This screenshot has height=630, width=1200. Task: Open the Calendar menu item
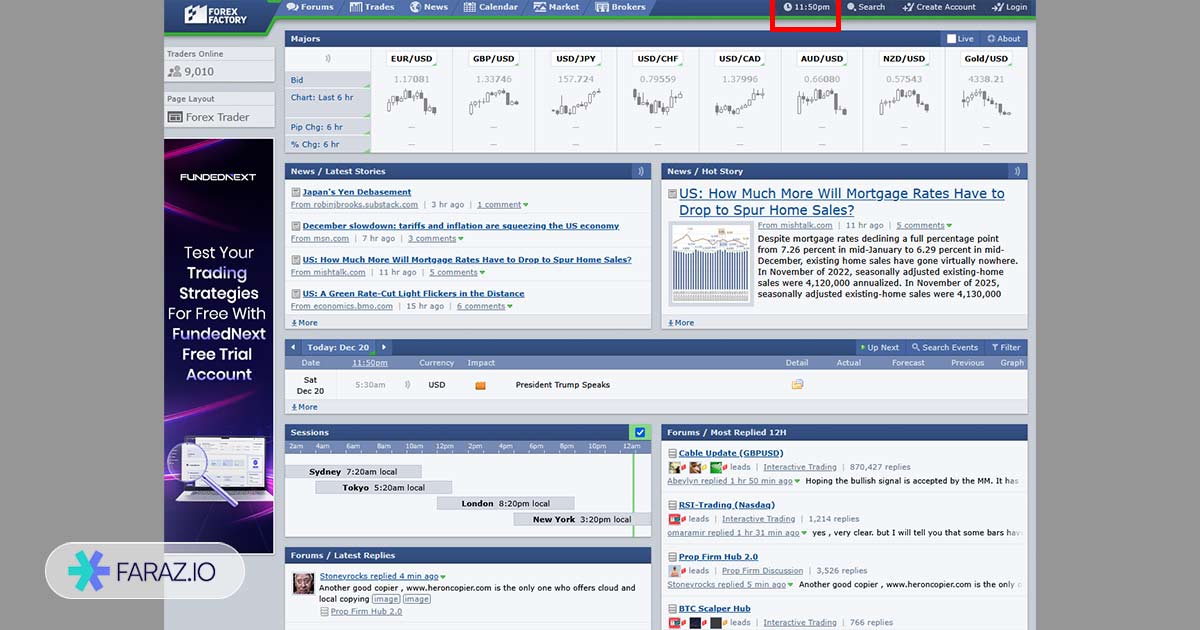click(490, 7)
